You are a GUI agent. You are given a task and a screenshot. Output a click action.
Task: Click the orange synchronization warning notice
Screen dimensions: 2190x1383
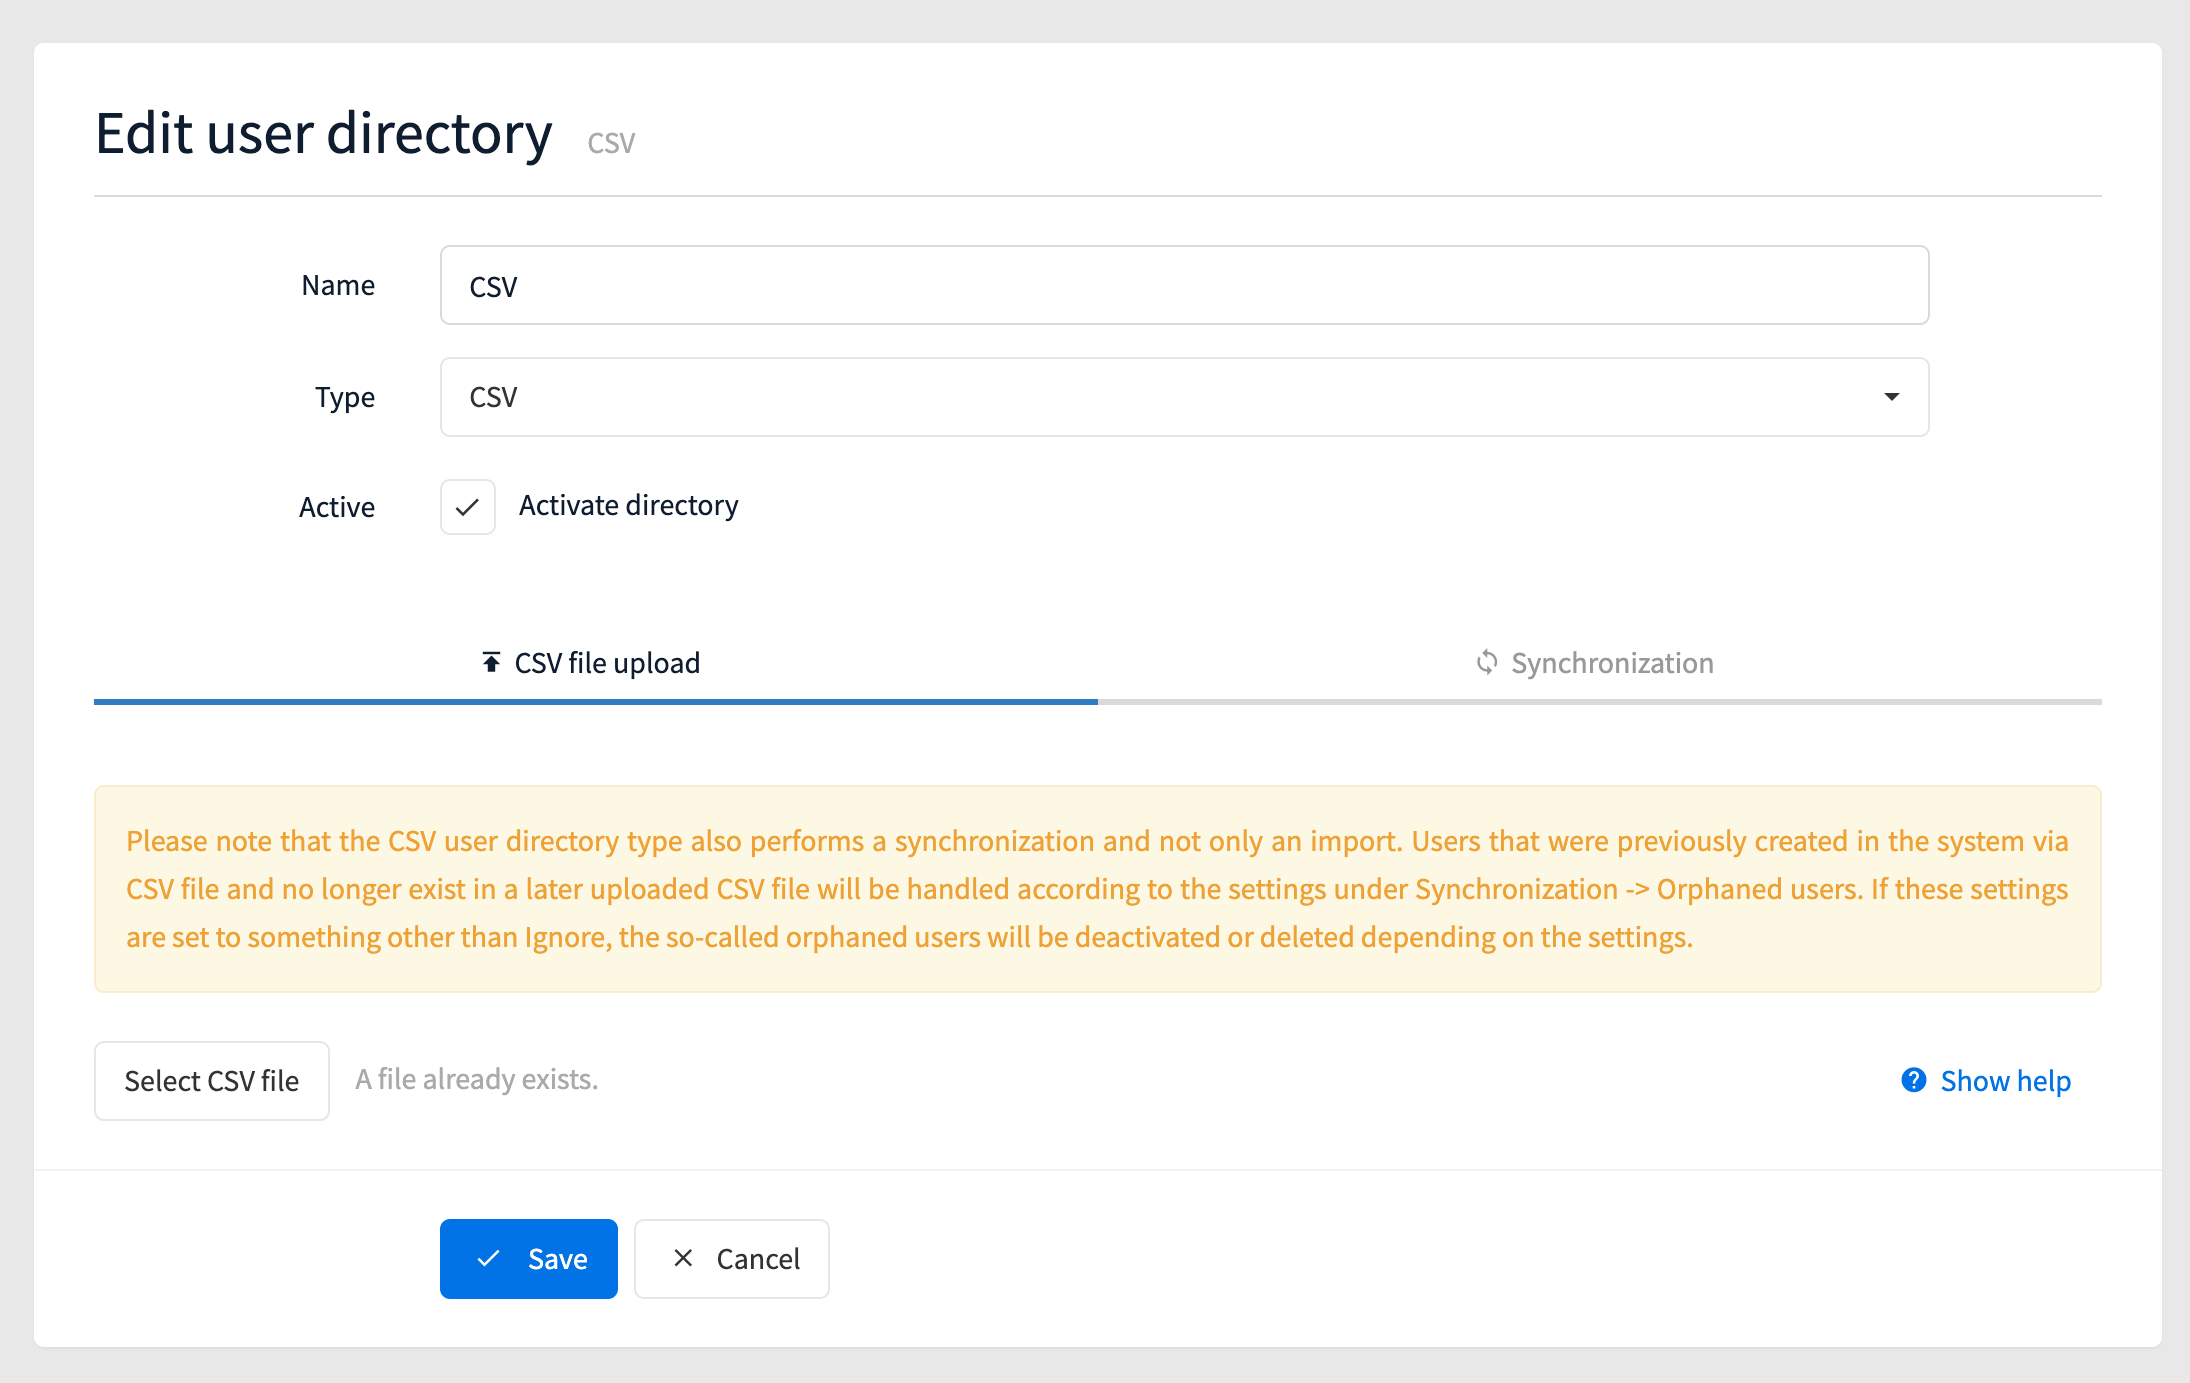pyautogui.click(x=1098, y=889)
